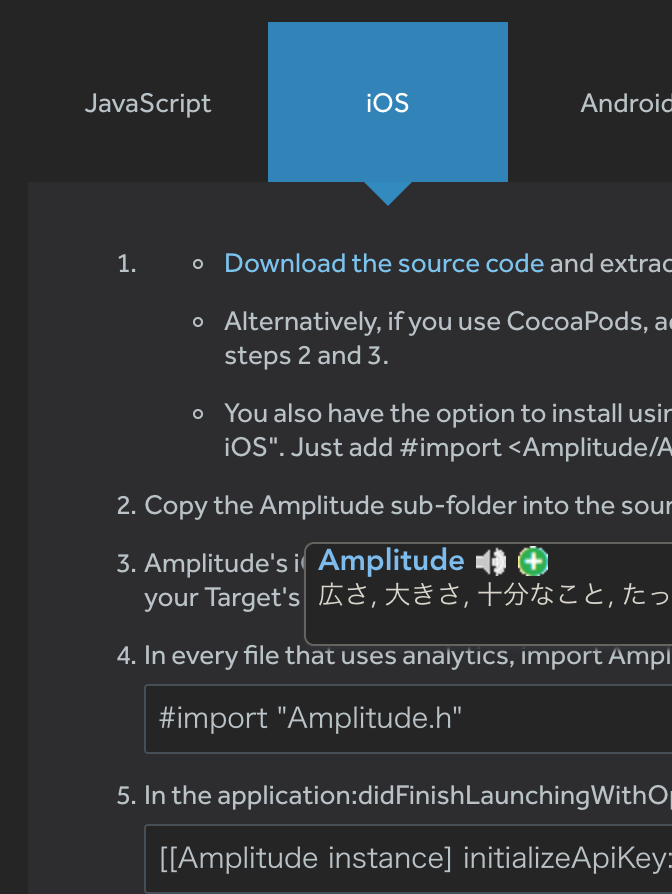The height and width of the screenshot is (894, 672).
Task: Click "your Target's" text in step 3
Action: pyautogui.click(x=222, y=598)
